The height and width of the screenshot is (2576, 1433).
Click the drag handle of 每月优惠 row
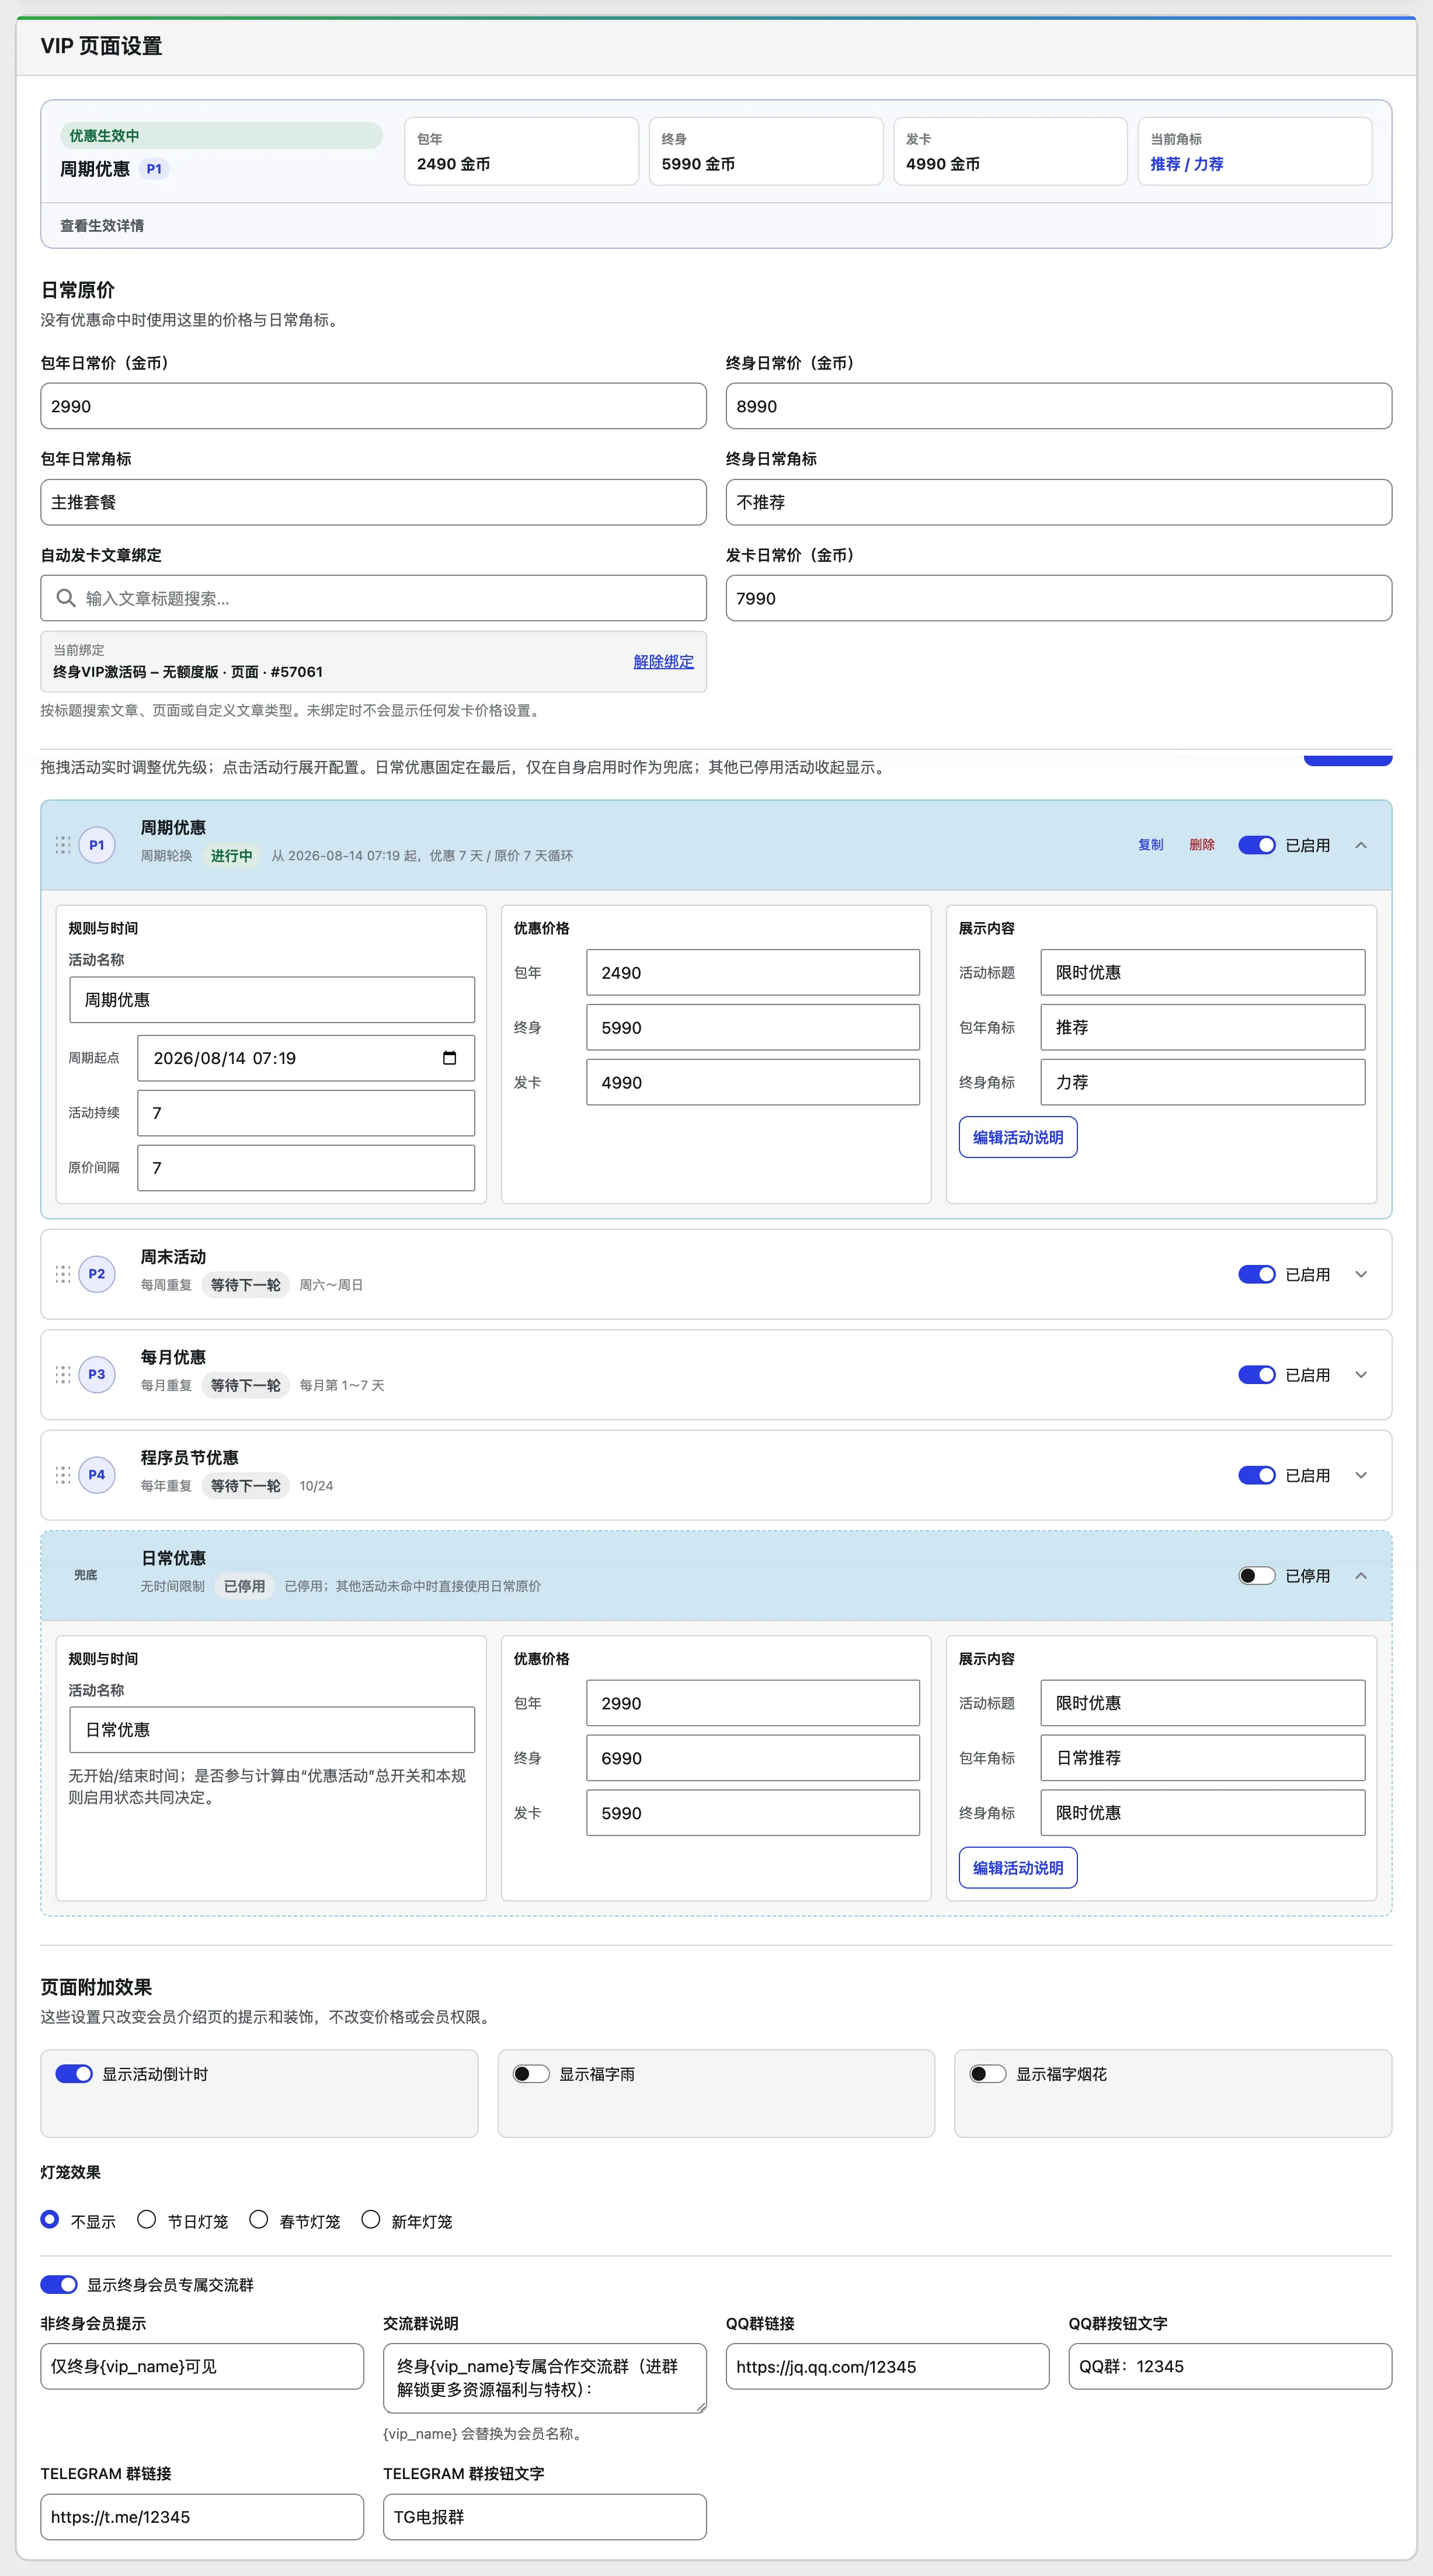(x=63, y=1374)
